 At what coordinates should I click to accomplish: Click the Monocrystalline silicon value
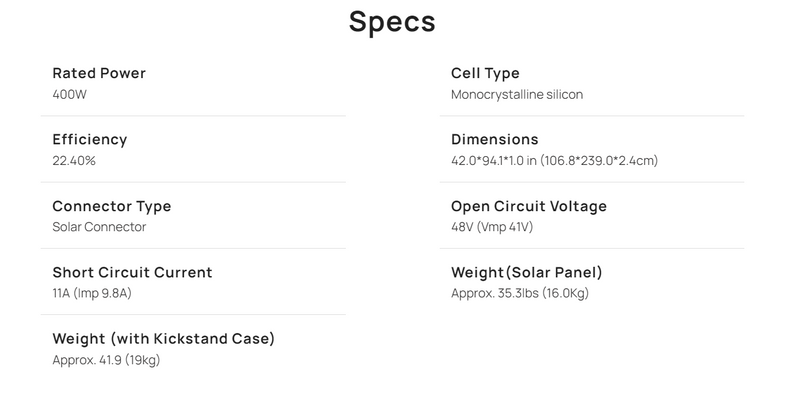click(x=517, y=94)
